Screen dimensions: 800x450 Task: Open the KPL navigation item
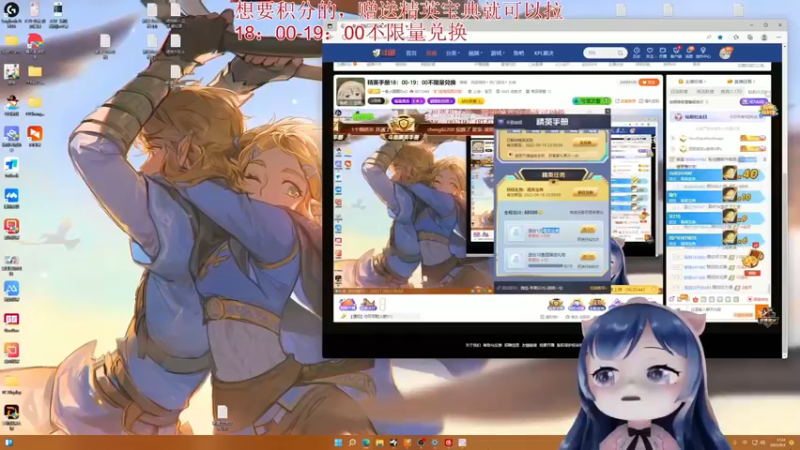click(543, 53)
